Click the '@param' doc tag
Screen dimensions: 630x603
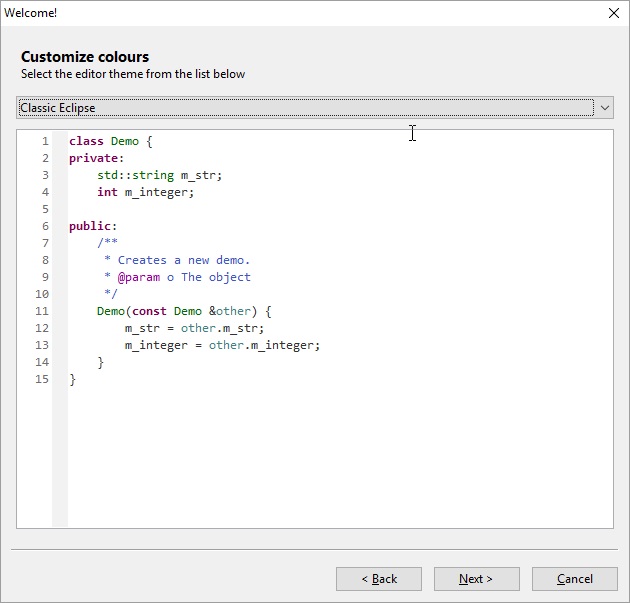click(x=139, y=277)
